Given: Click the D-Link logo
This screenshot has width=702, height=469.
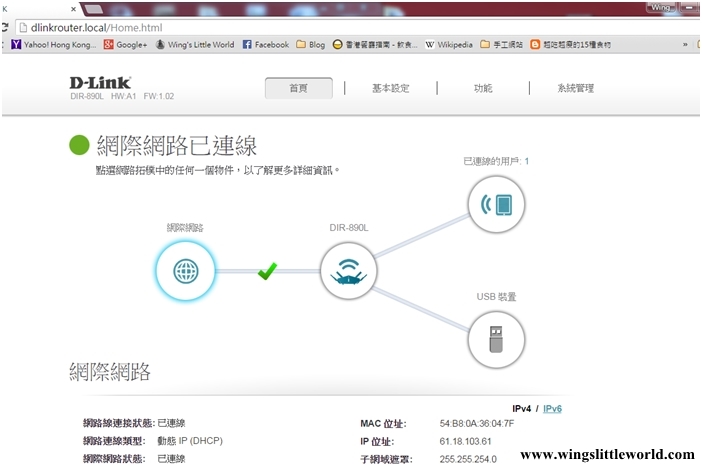Looking at the screenshot, I should point(99,80).
